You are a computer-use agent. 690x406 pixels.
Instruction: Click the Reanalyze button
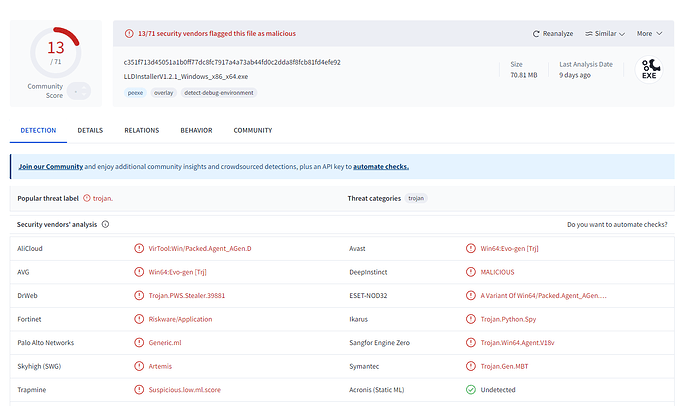pyautogui.click(x=553, y=33)
